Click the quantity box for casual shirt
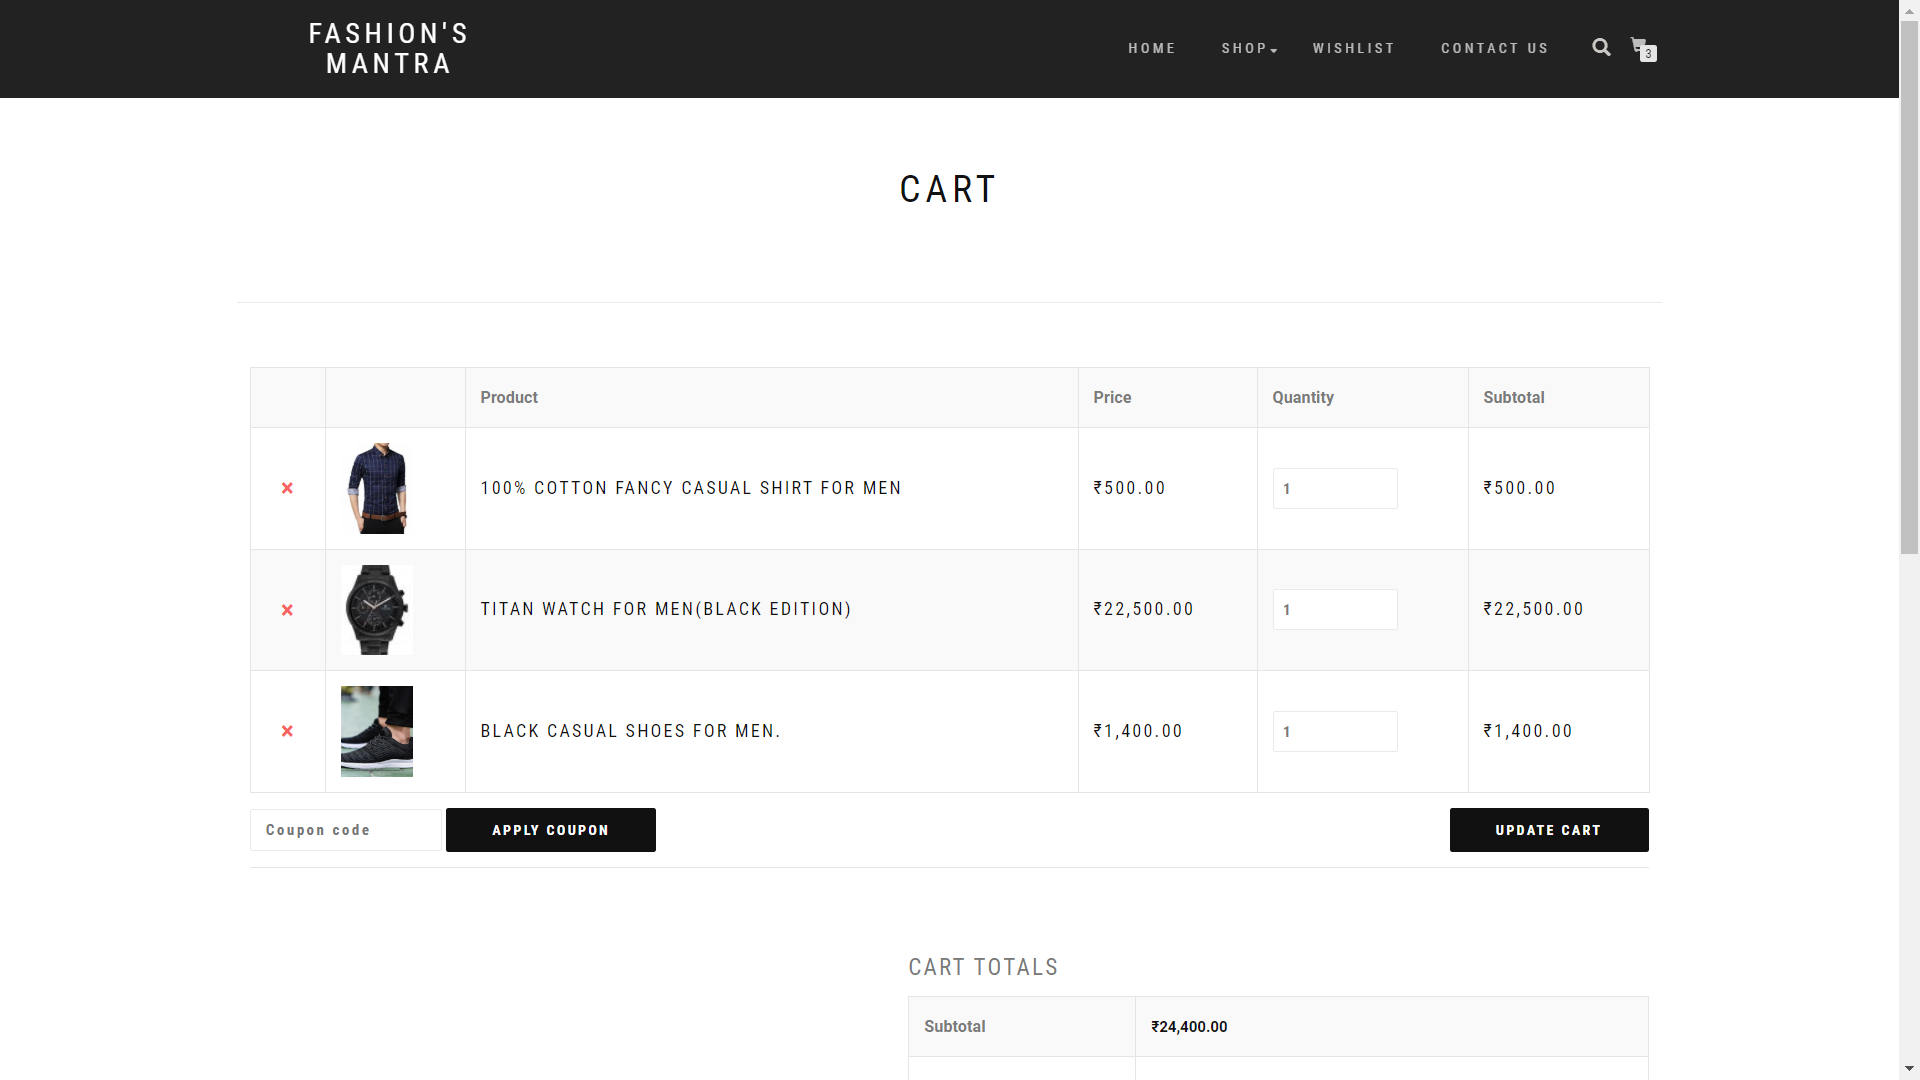1920x1080 pixels. 1334,488
